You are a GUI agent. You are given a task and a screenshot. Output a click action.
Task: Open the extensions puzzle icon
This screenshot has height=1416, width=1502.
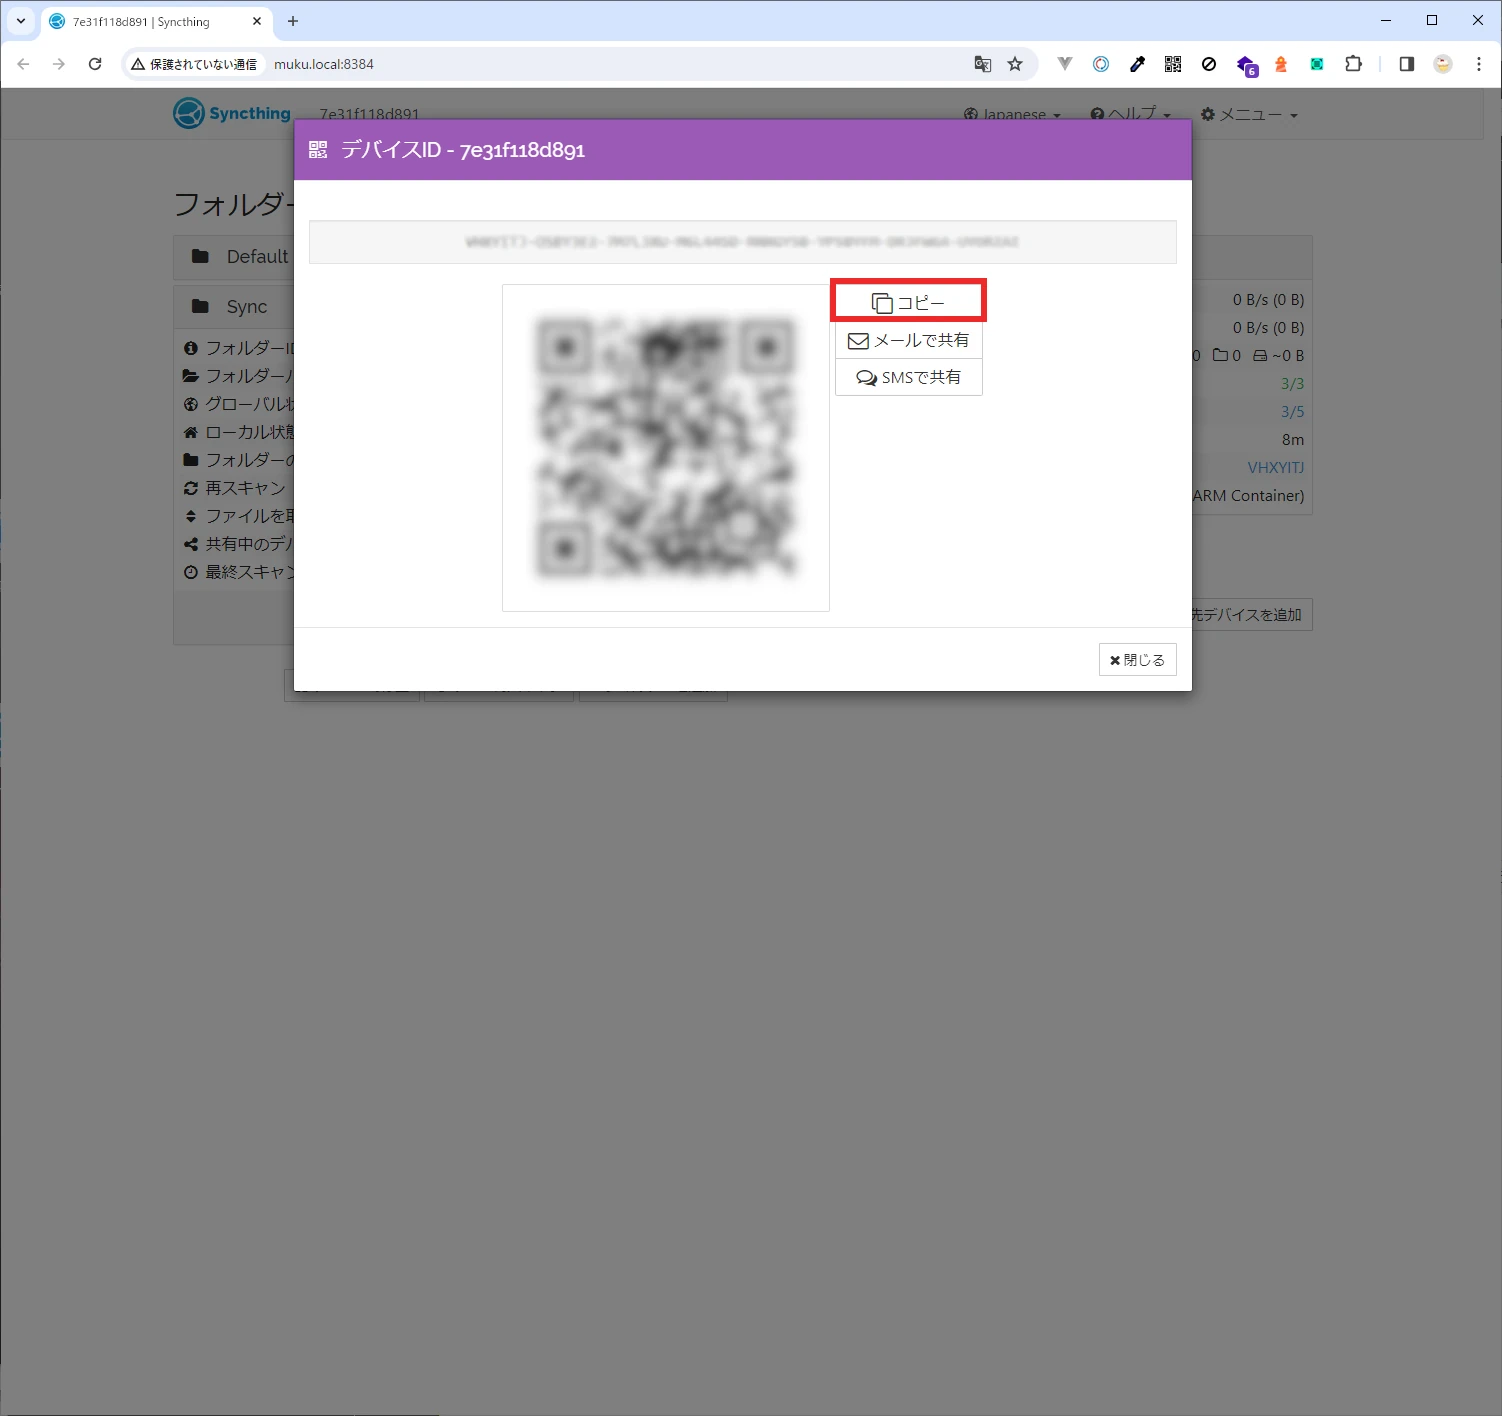1353,64
